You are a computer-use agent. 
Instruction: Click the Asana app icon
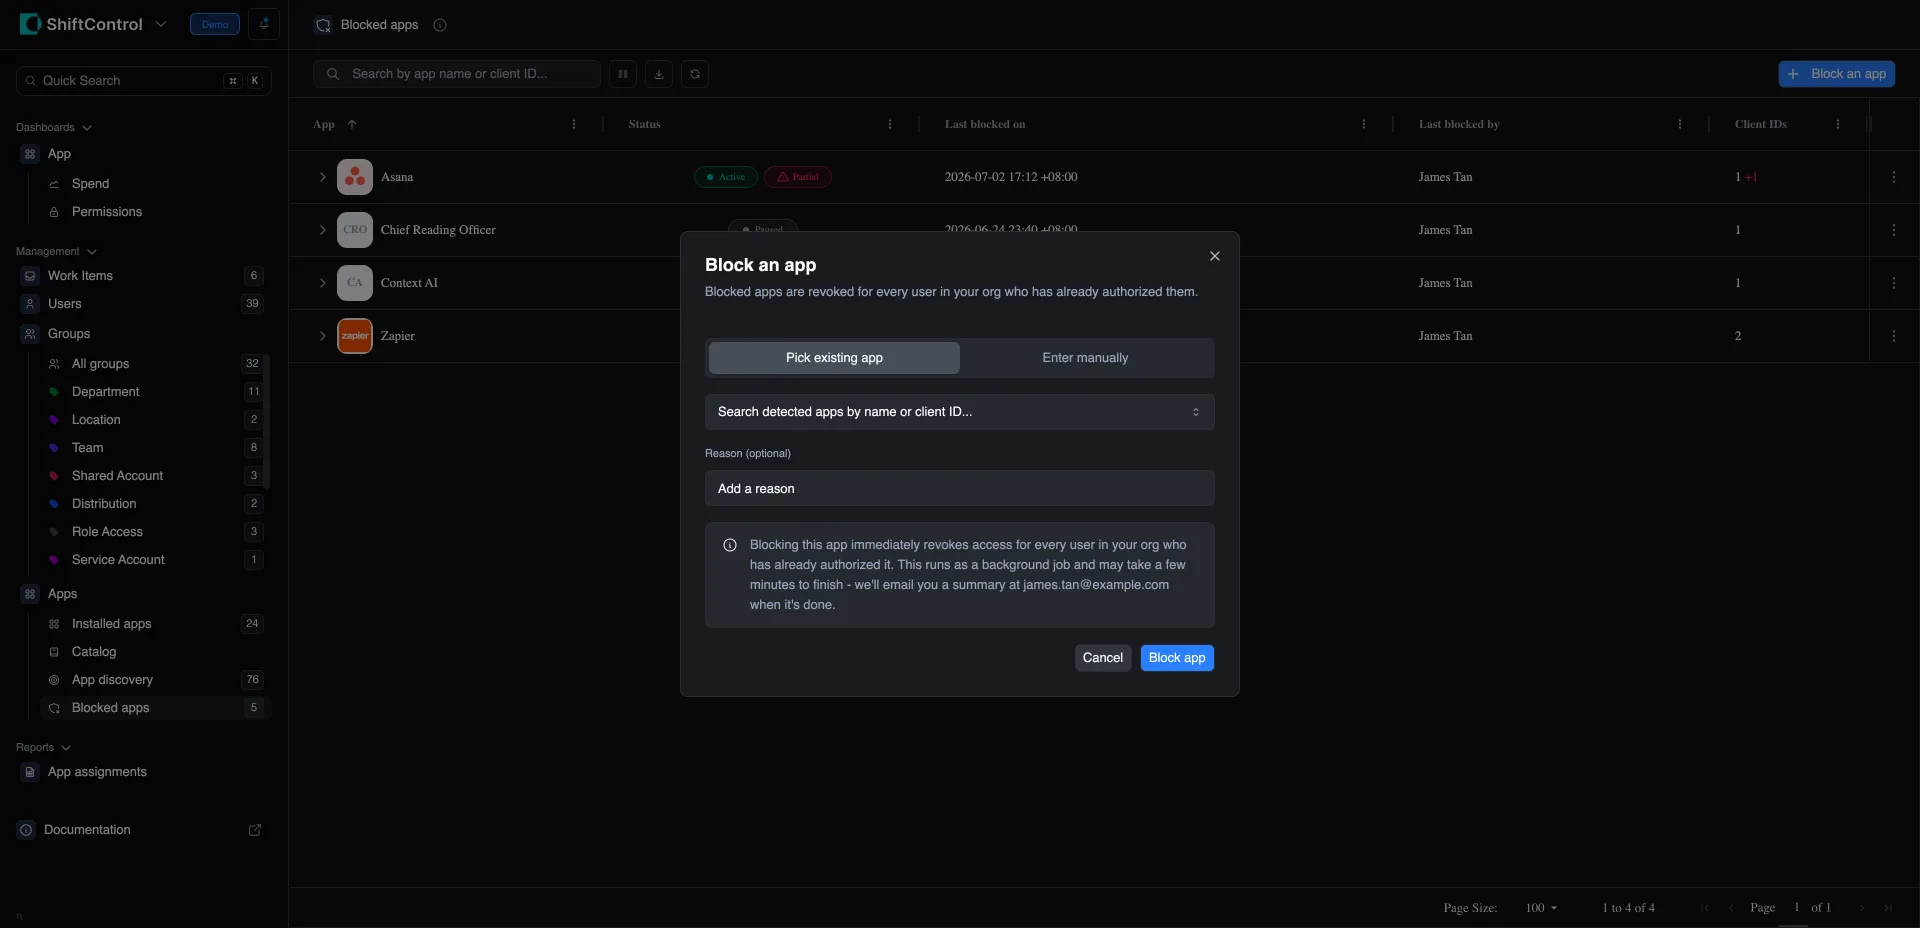tap(355, 177)
